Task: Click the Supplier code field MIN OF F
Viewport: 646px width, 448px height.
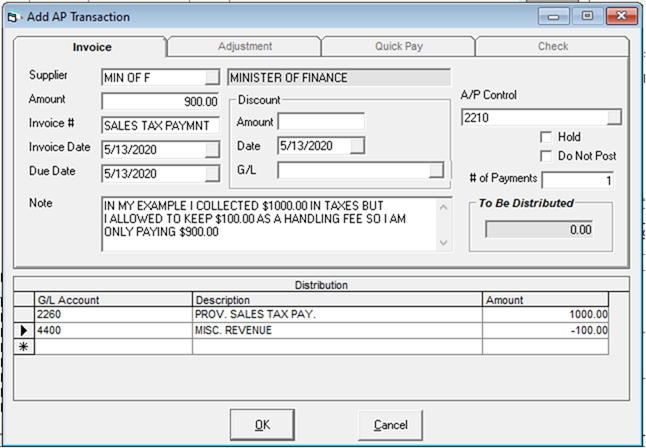Action: click(x=153, y=77)
